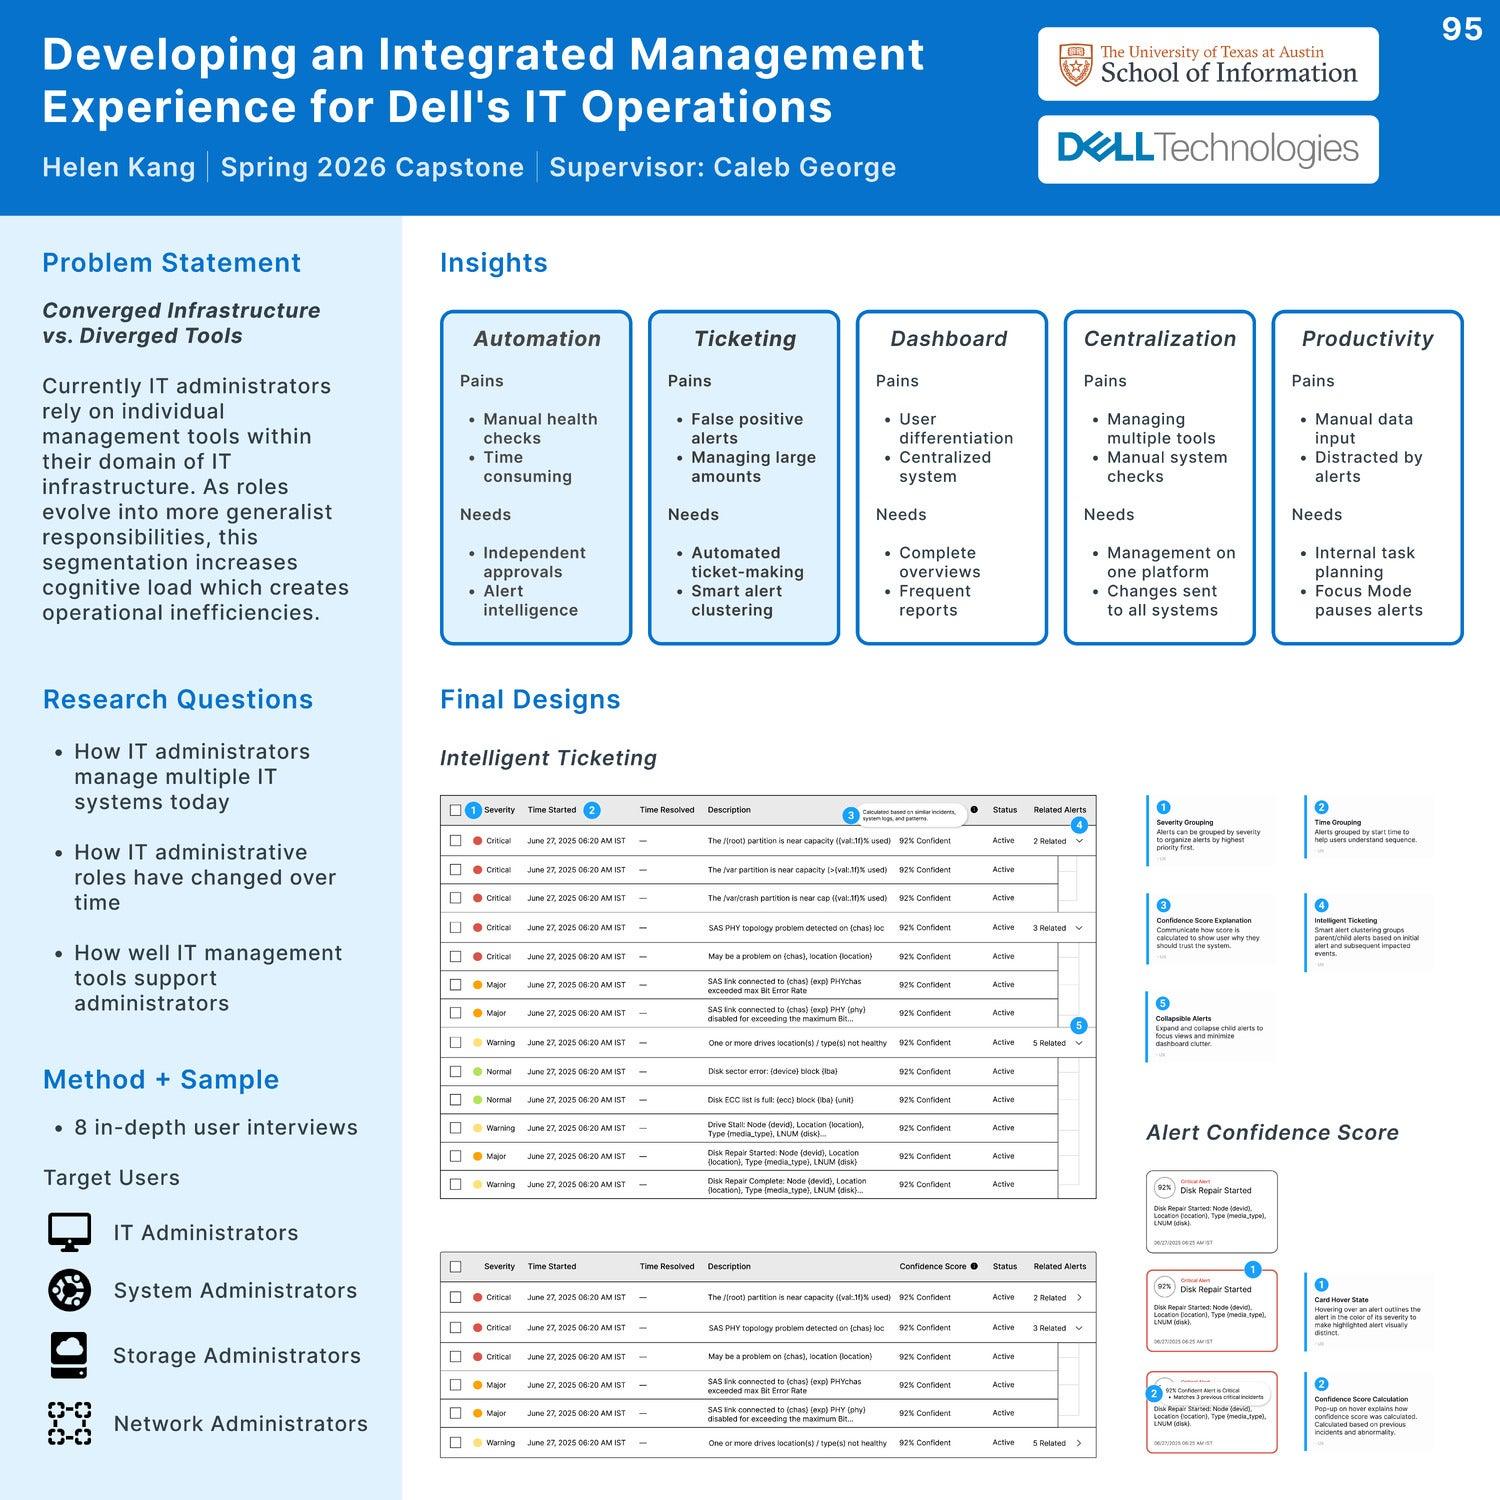Click the '8 in-depth user interviews' bullet

(216, 1127)
